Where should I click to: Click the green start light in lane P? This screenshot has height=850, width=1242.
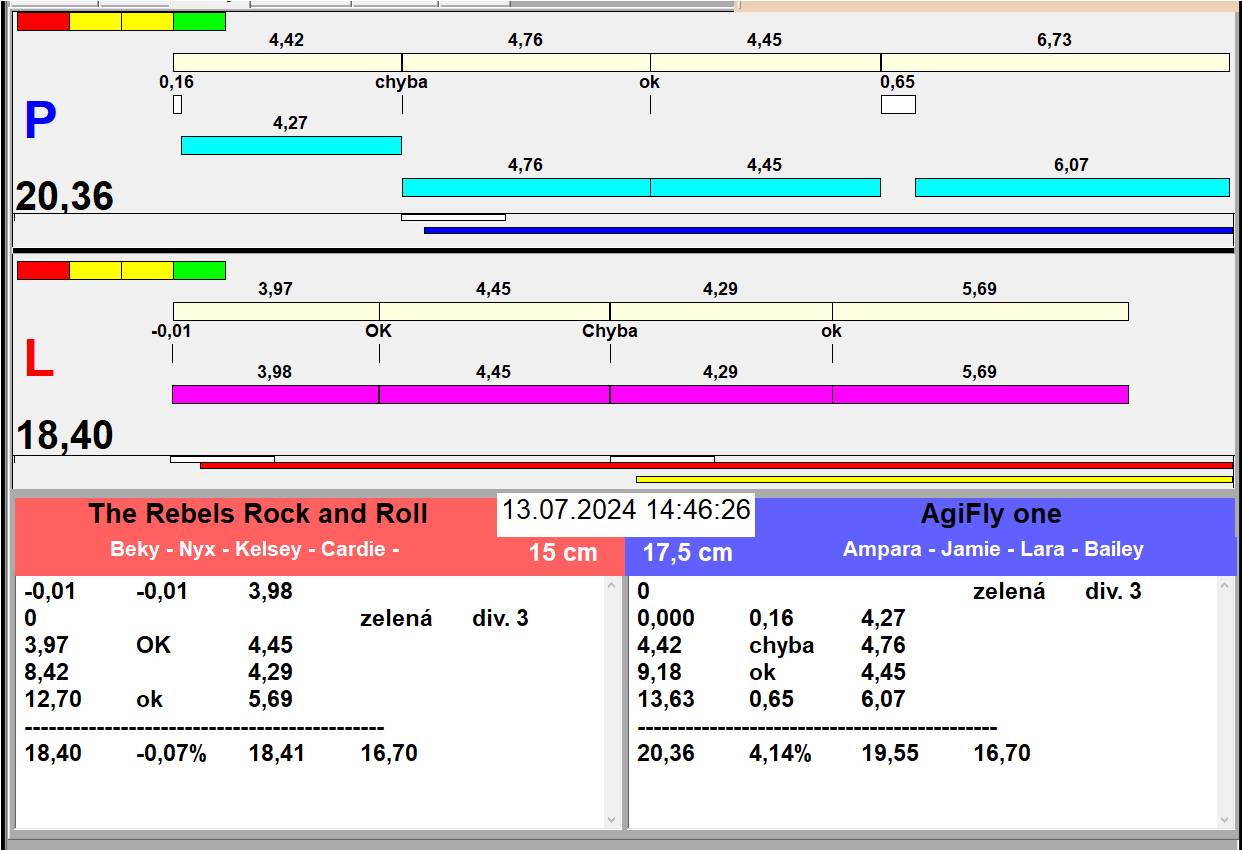click(199, 21)
